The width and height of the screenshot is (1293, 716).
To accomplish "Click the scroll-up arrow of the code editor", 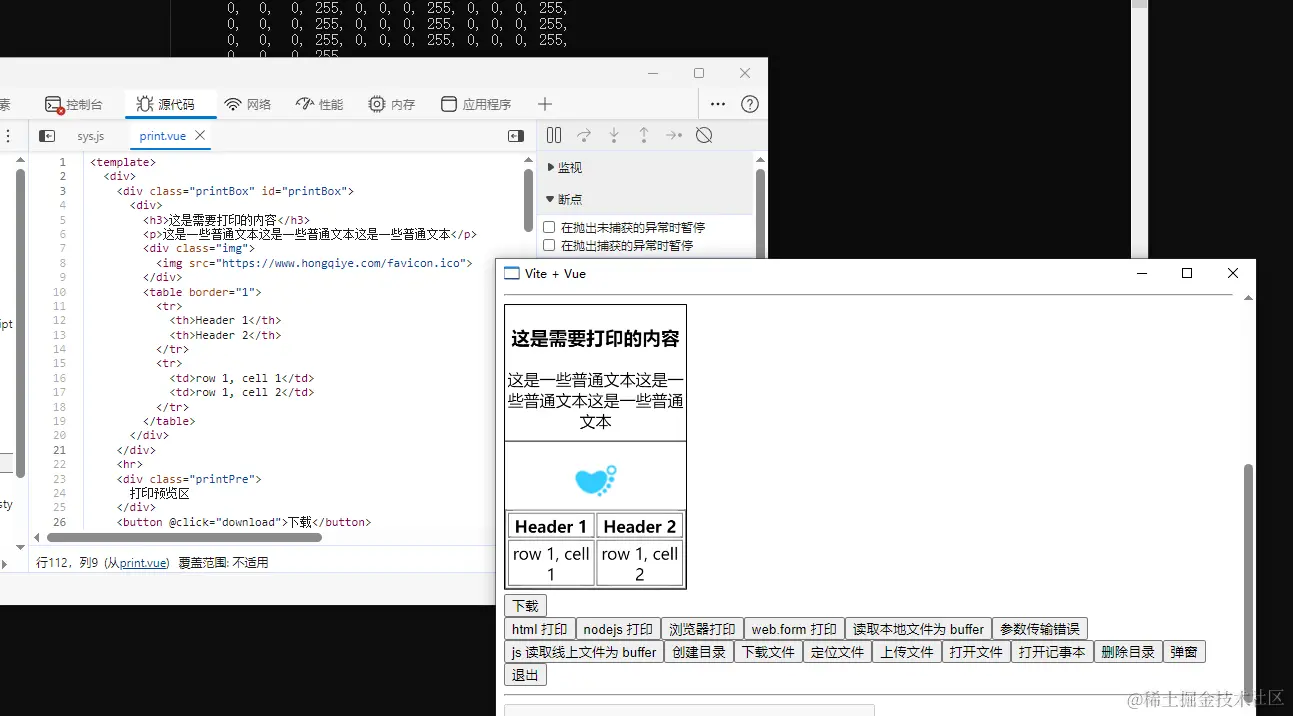I will pyautogui.click(x=528, y=160).
